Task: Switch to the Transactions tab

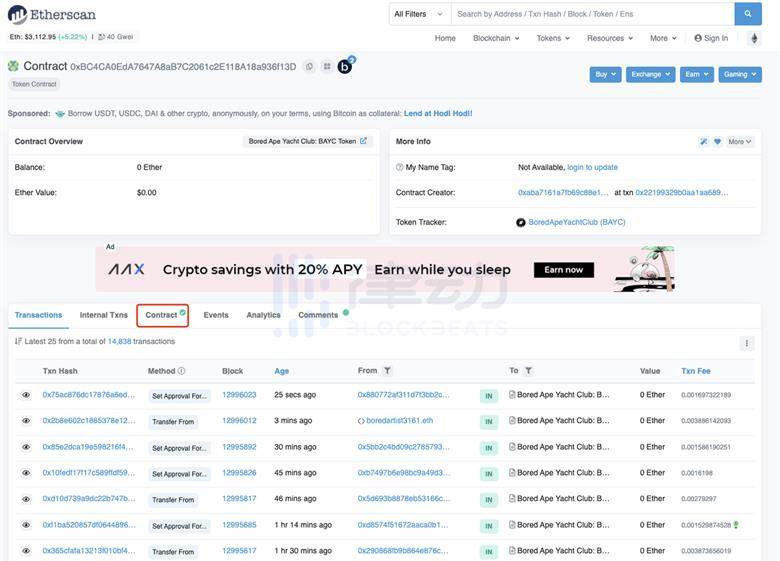Action: click(x=38, y=315)
